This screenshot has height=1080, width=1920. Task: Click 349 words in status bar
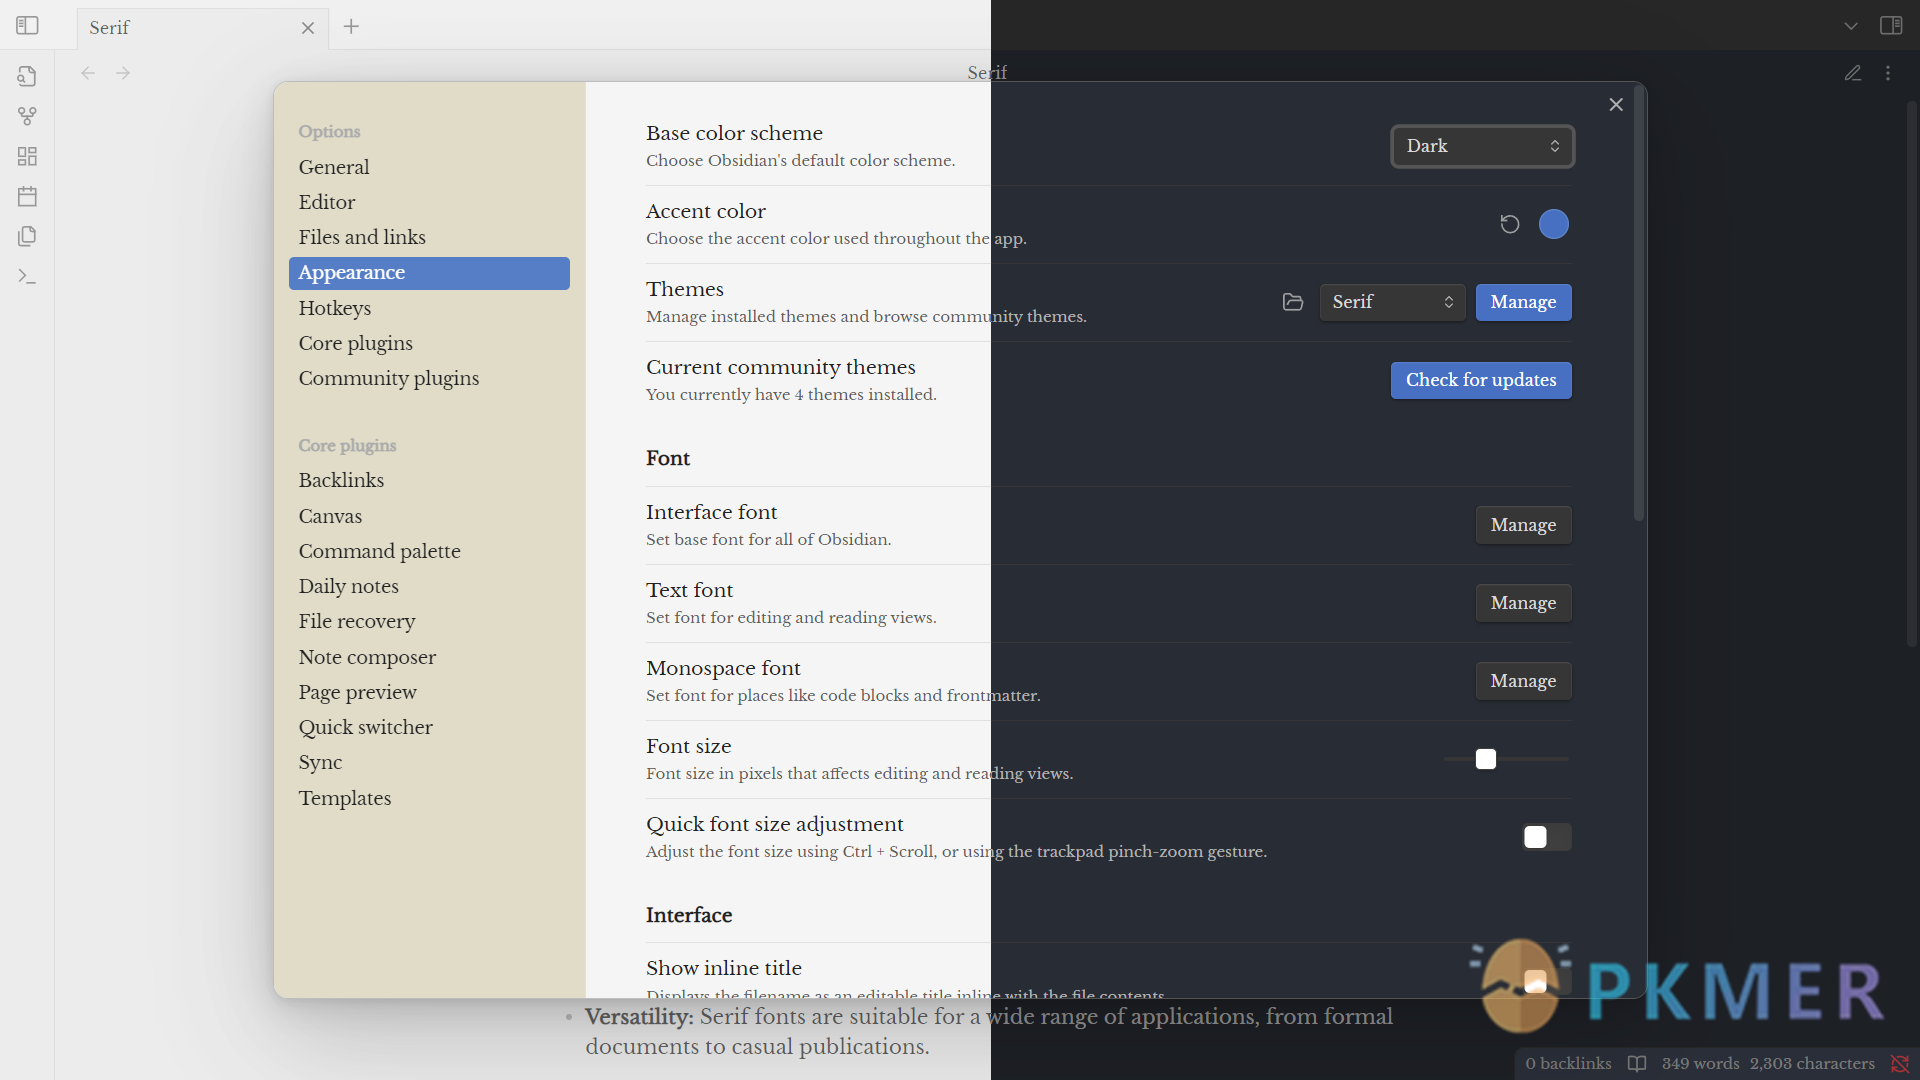(x=1700, y=1064)
